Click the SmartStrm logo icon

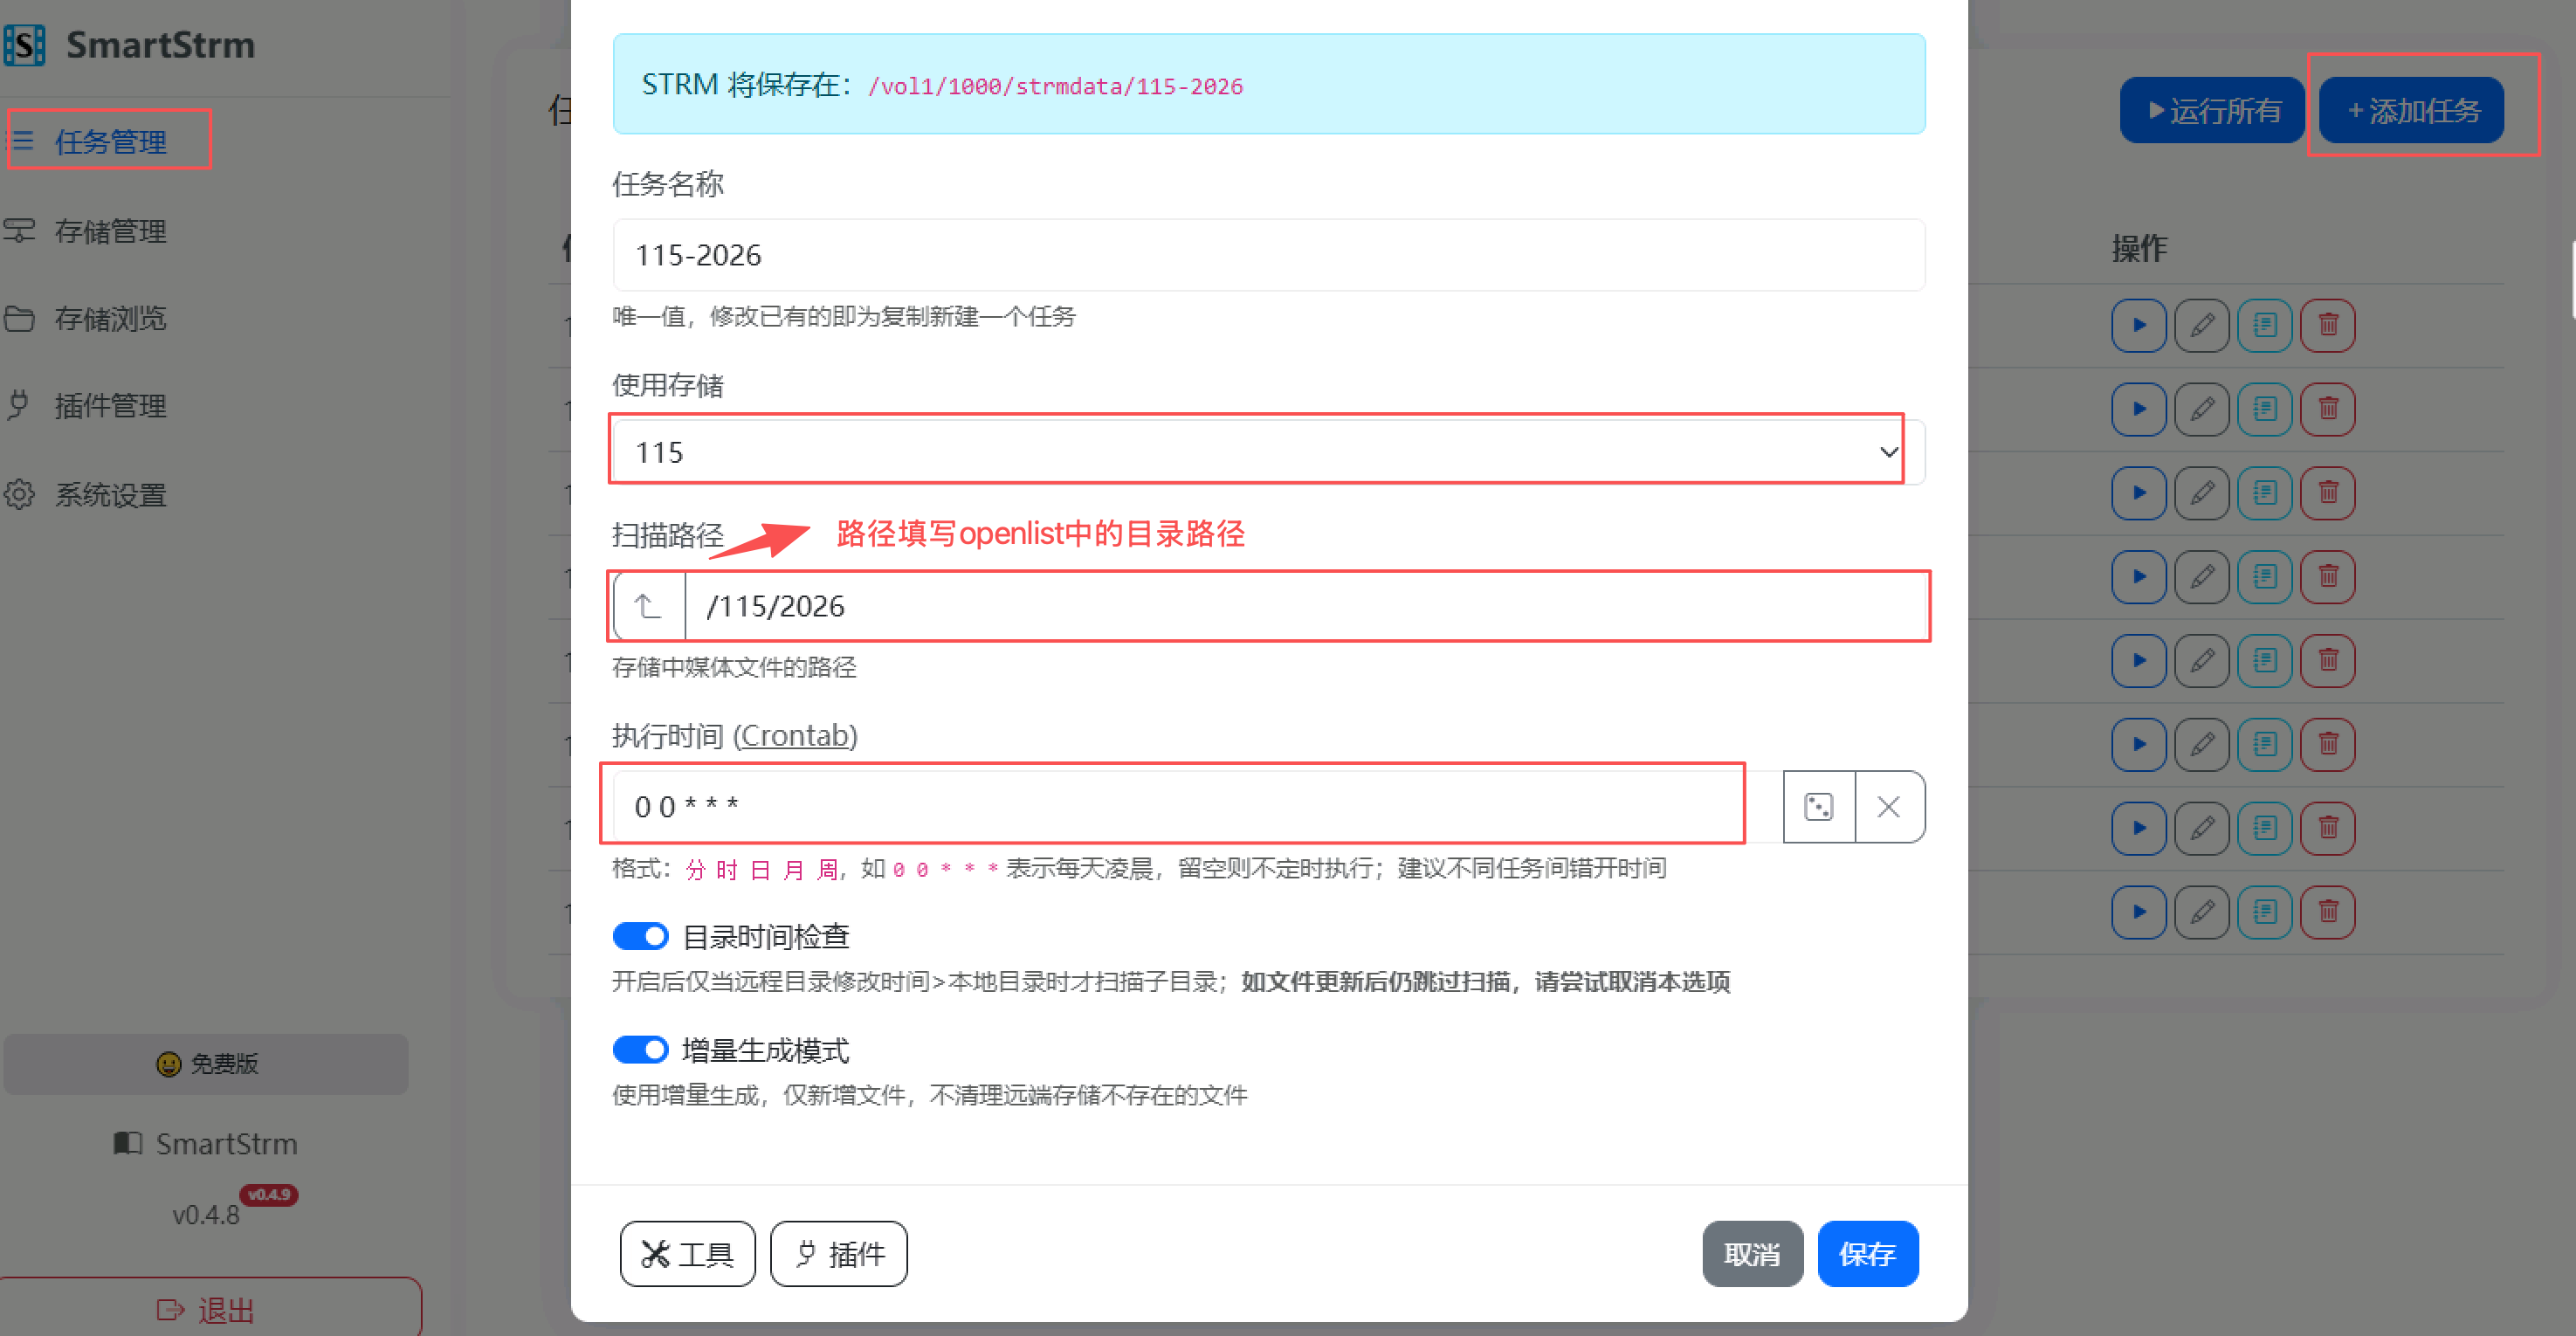tap(25, 45)
